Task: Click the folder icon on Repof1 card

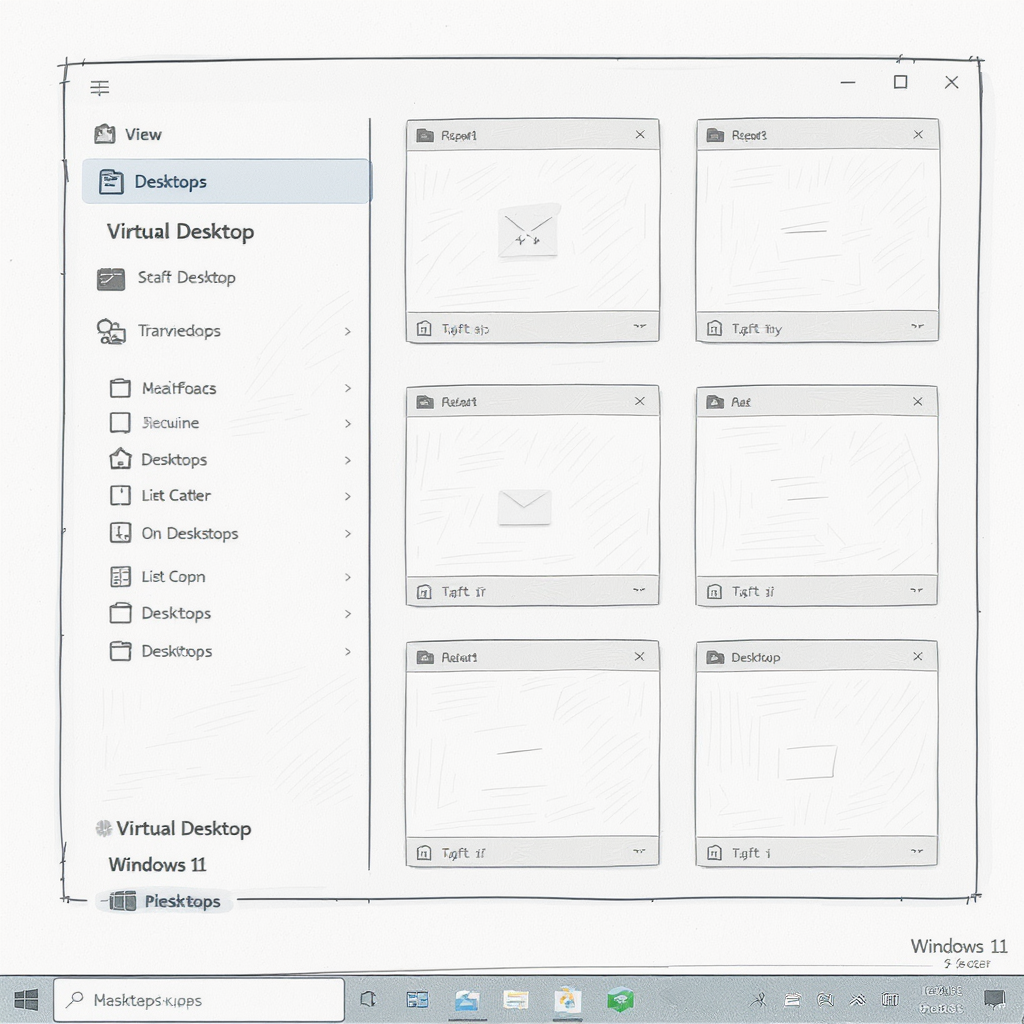Action: click(x=425, y=135)
